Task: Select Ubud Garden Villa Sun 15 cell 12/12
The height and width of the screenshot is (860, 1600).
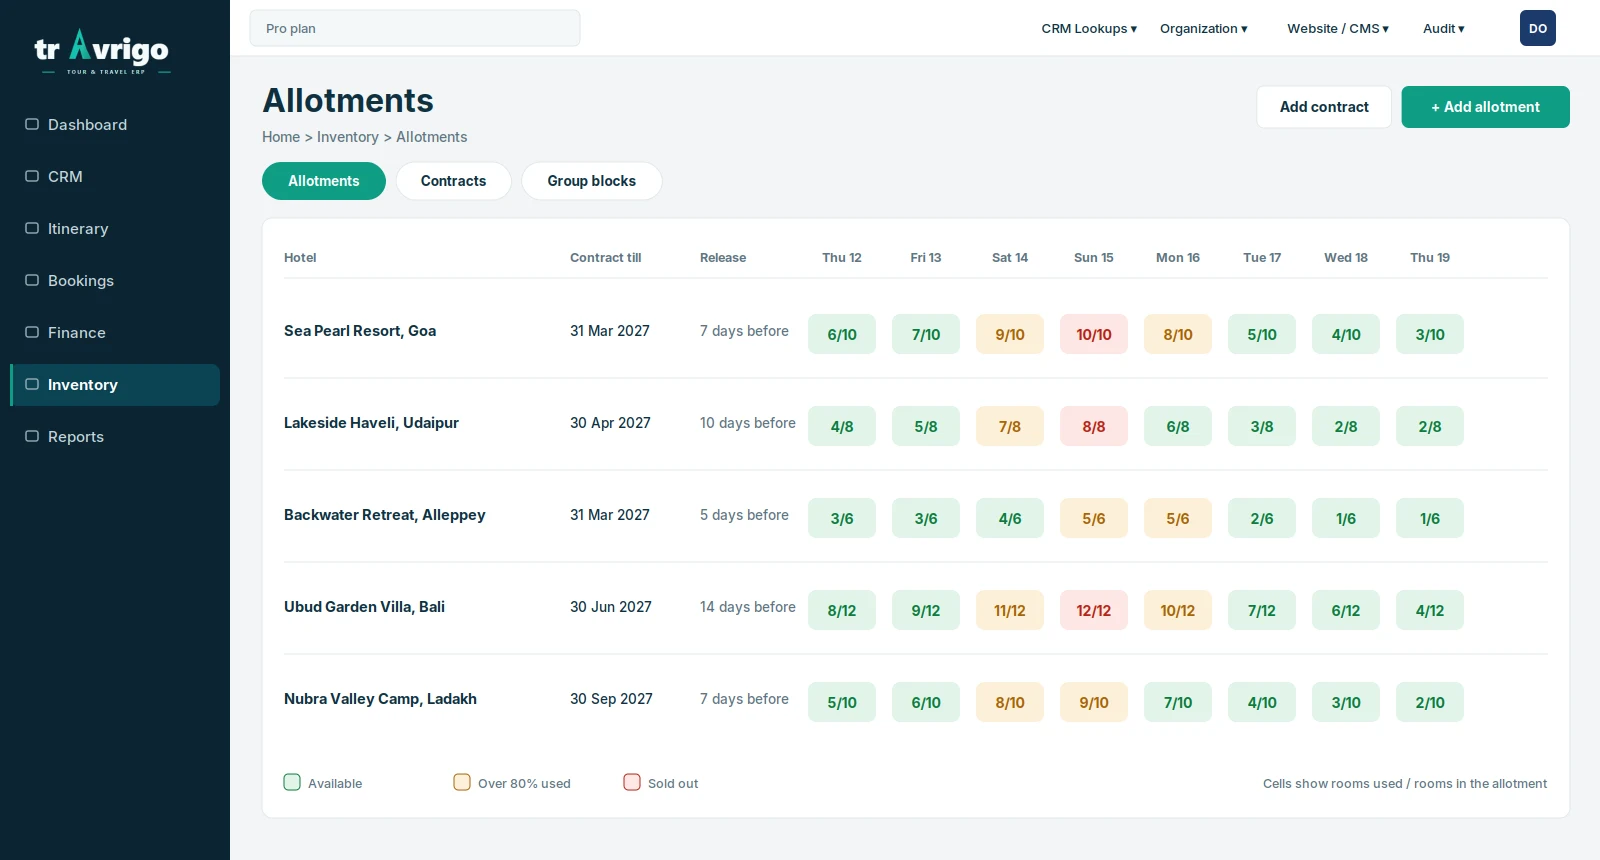Action: (1094, 610)
